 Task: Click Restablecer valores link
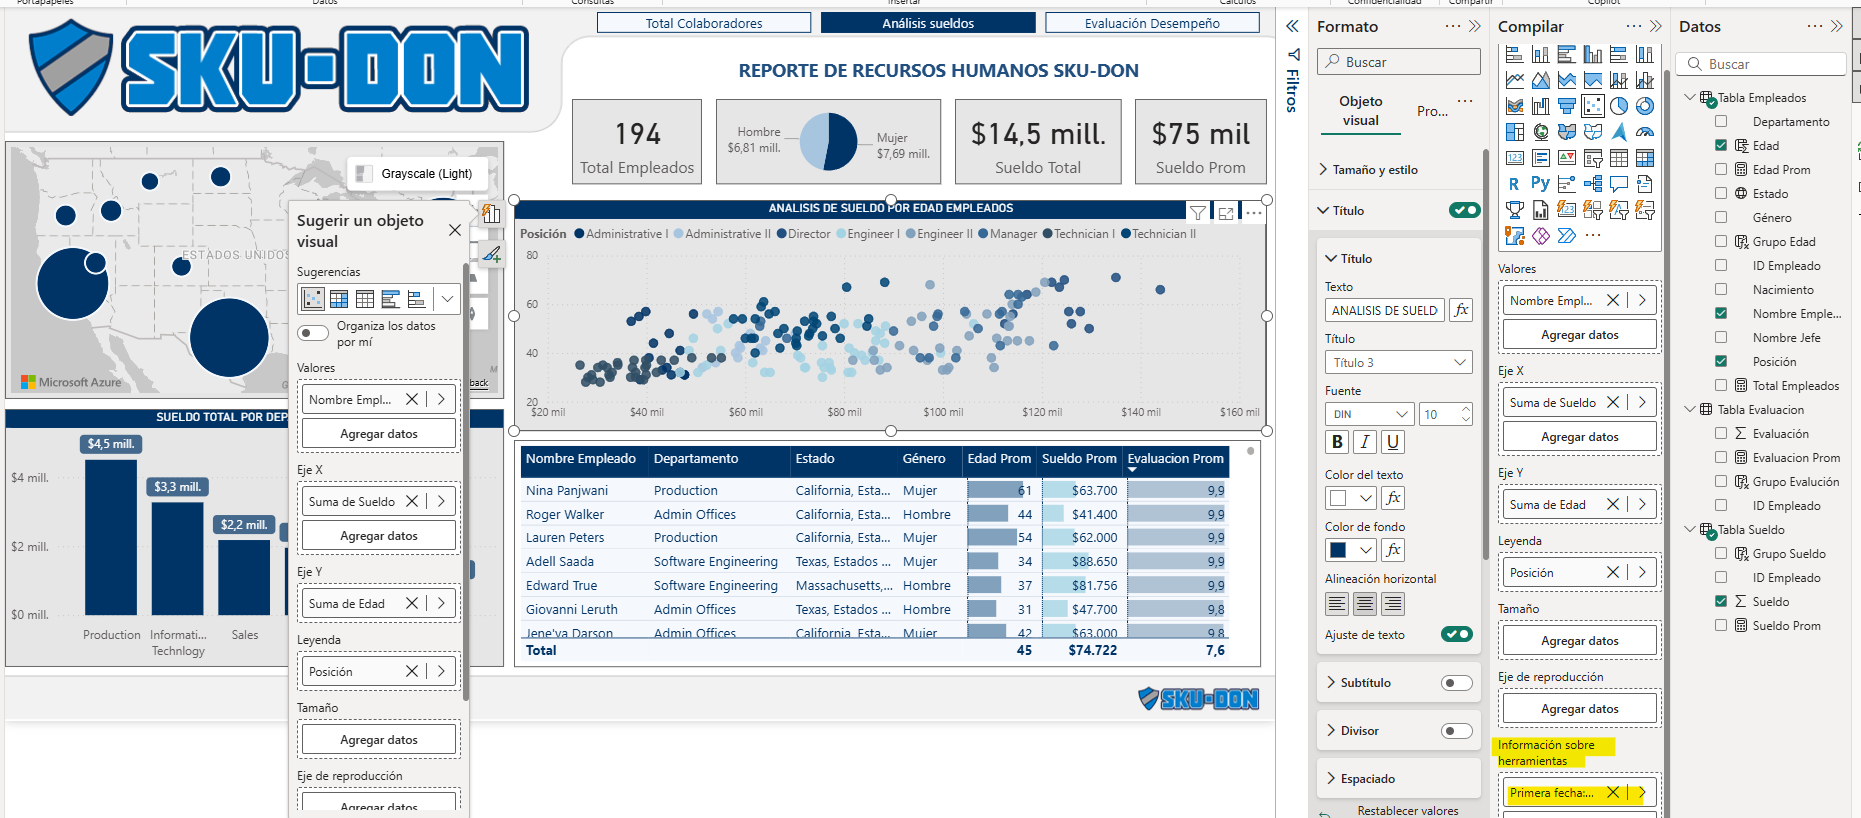(x=1407, y=811)
